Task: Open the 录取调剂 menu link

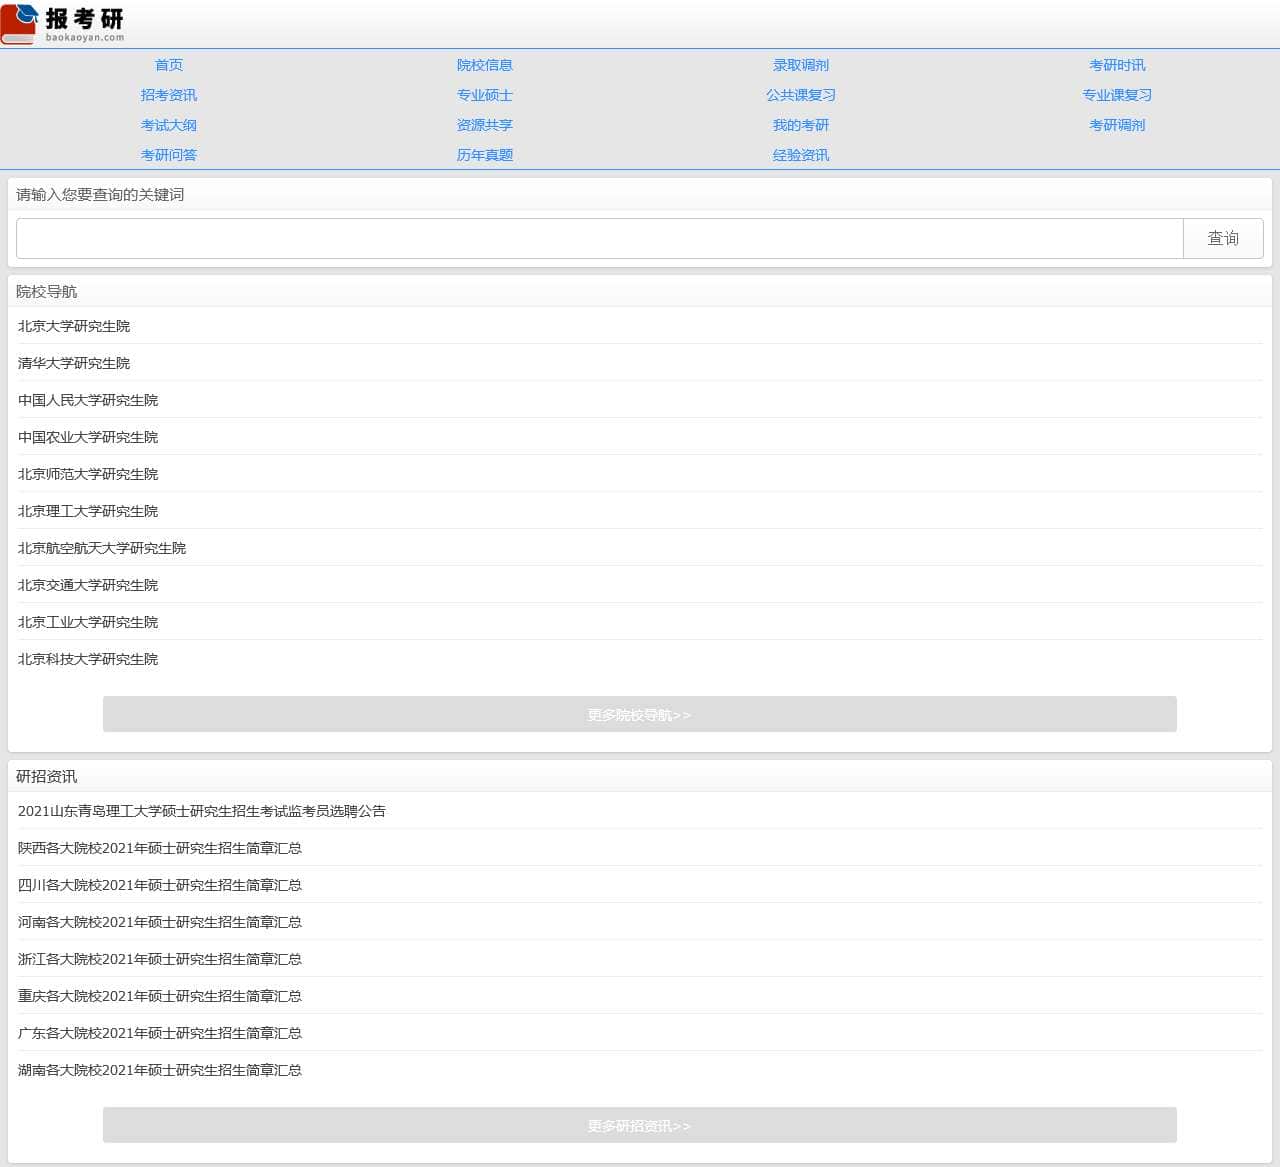Action: (x=800, y=65)
